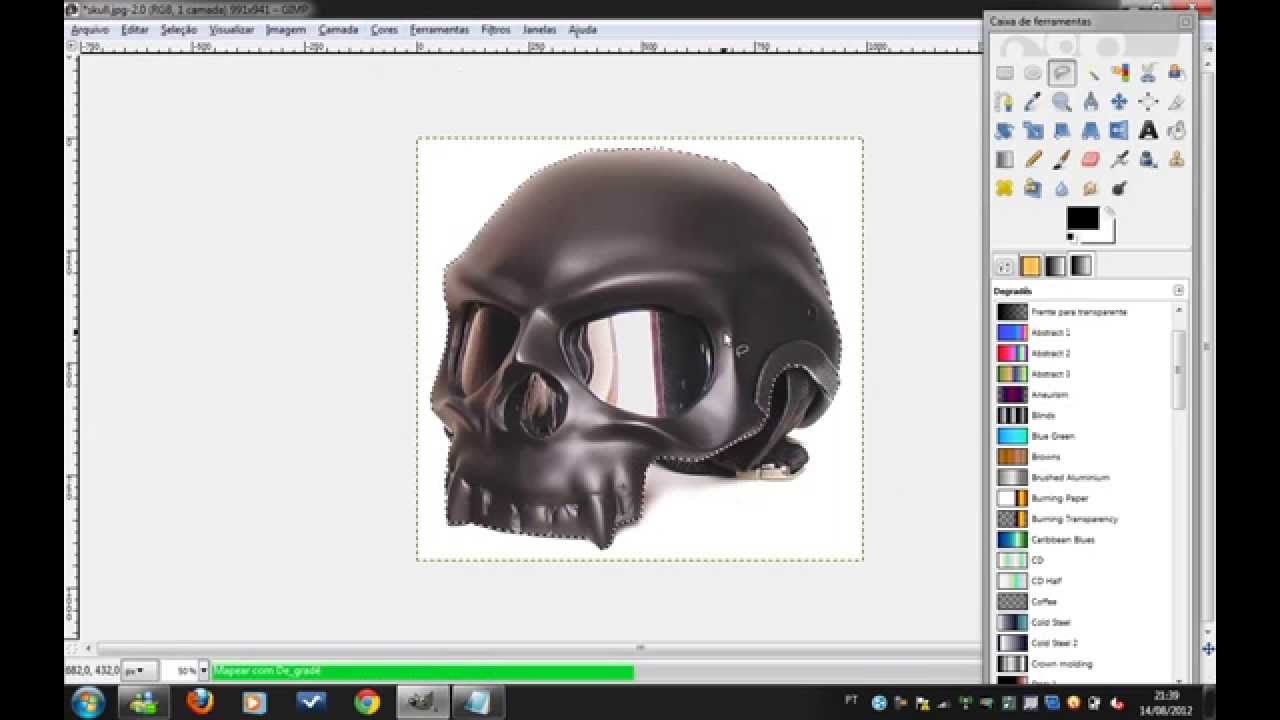Click the black foreground color swatch

(1082, 218)
